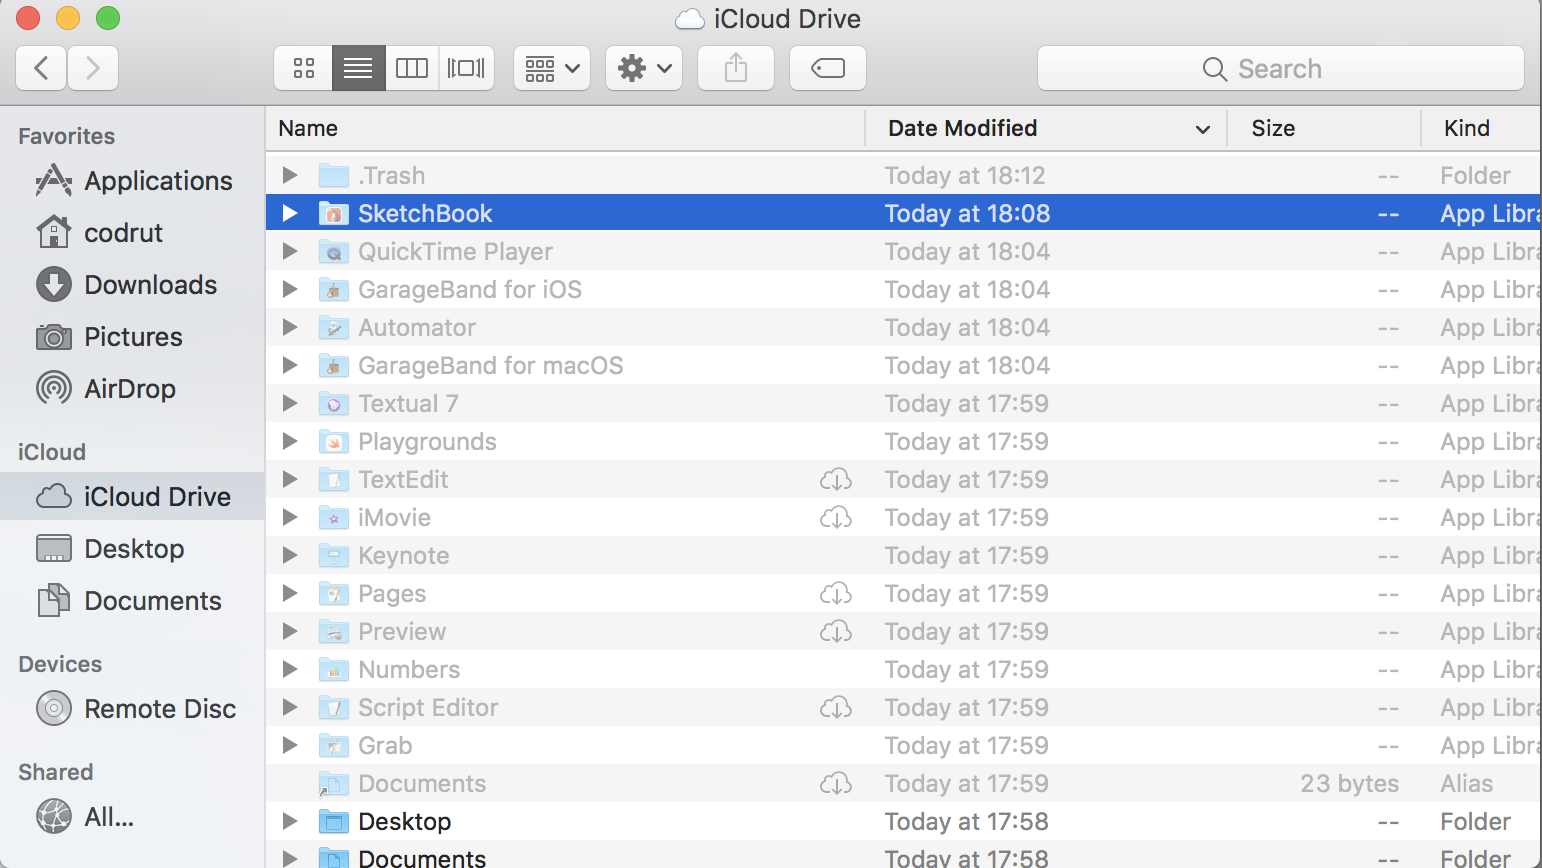Click the Numbers folder icon
Image resolution: width=1542 pixels, height=868 pixels.
pos(334,669)
